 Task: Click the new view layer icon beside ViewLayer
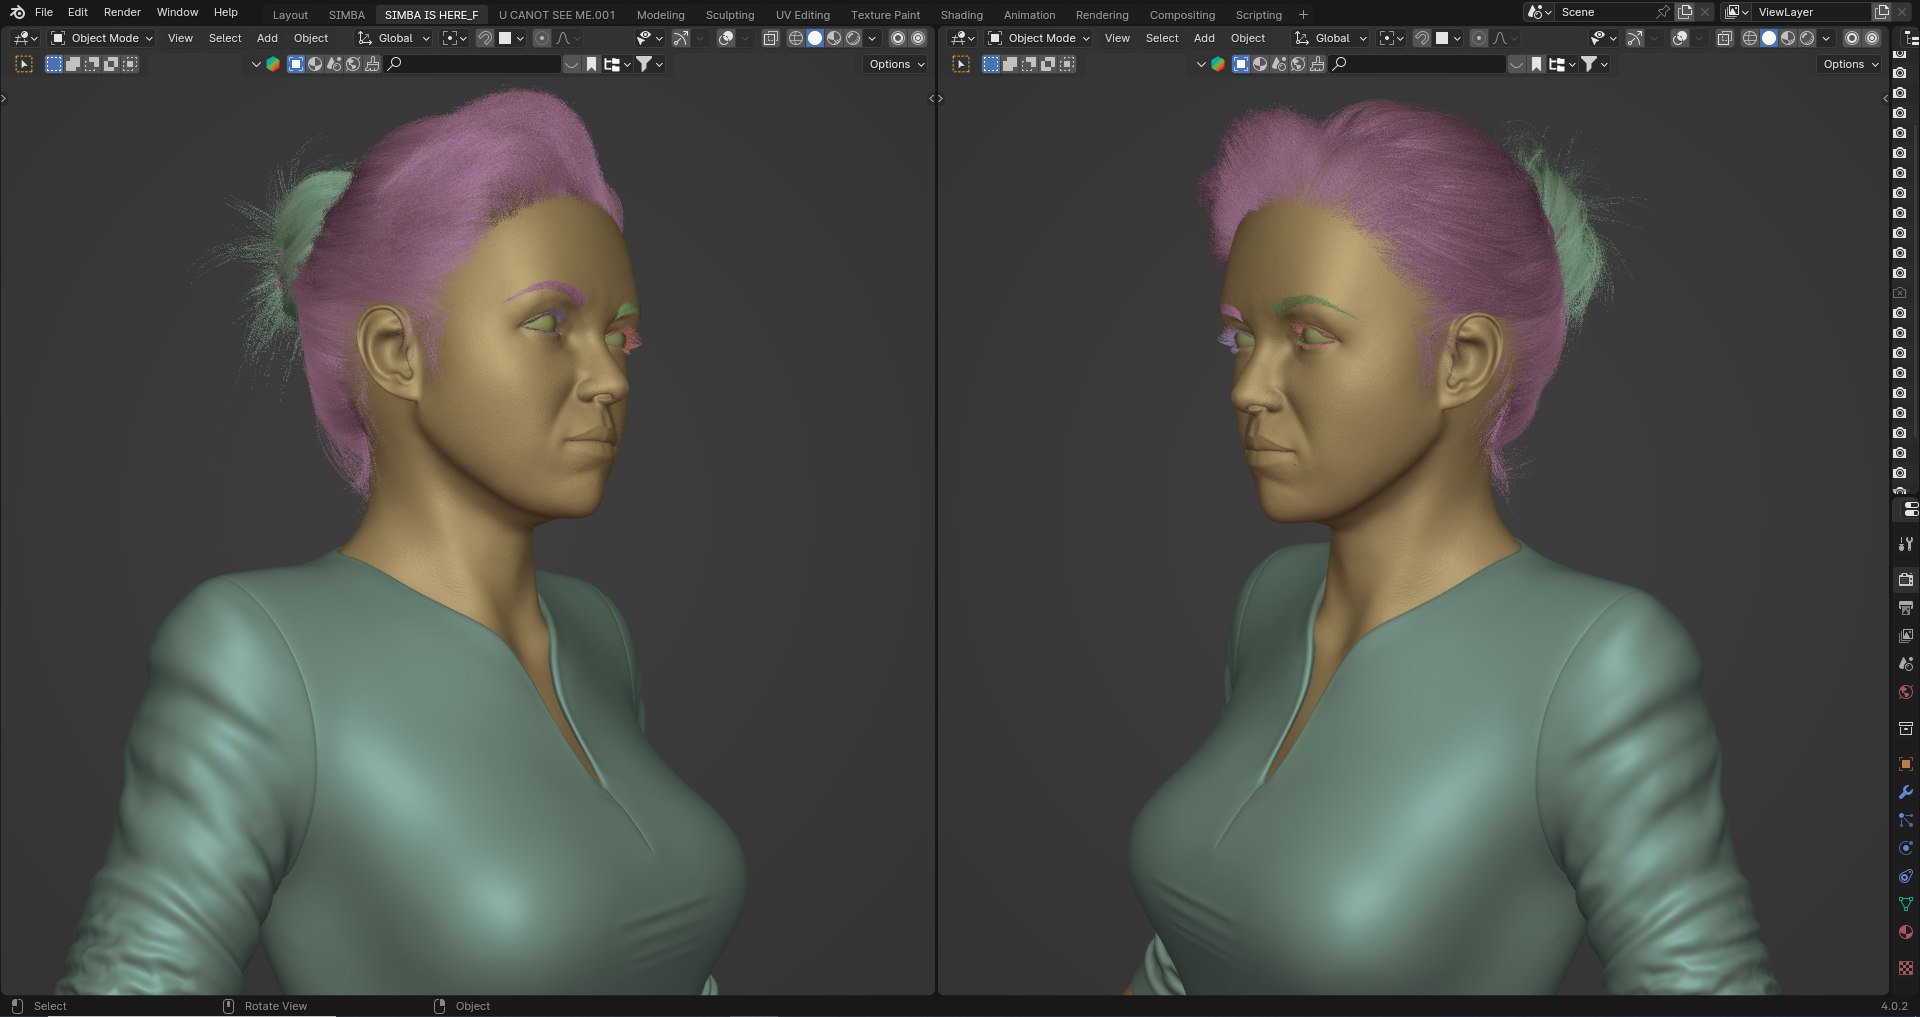[1881, 12]
